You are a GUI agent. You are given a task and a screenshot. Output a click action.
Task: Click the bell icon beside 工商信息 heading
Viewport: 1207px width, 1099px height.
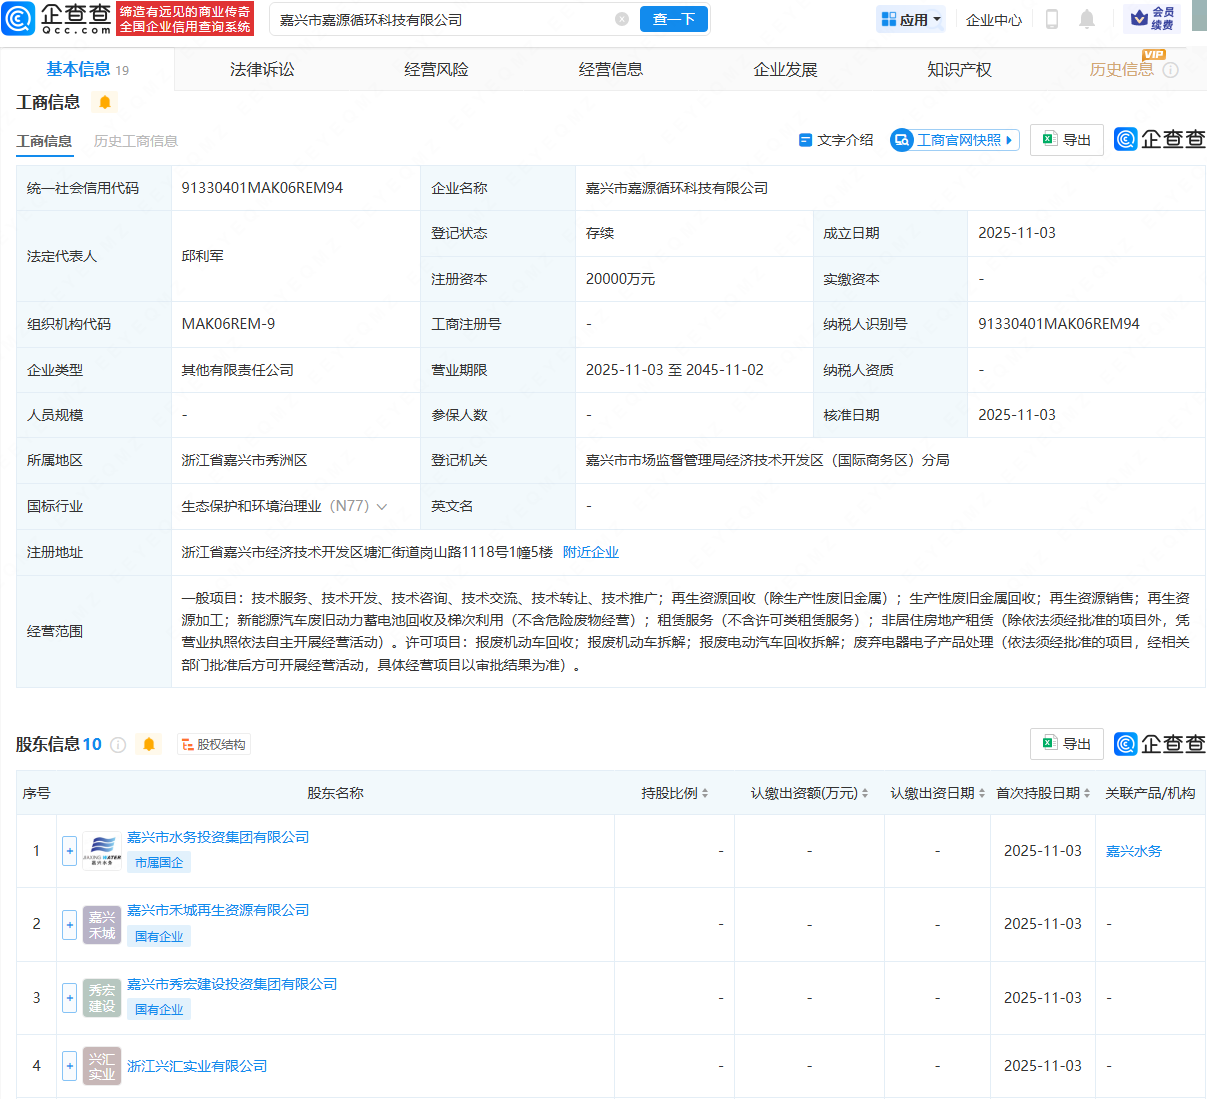click(x=105, y=102)
